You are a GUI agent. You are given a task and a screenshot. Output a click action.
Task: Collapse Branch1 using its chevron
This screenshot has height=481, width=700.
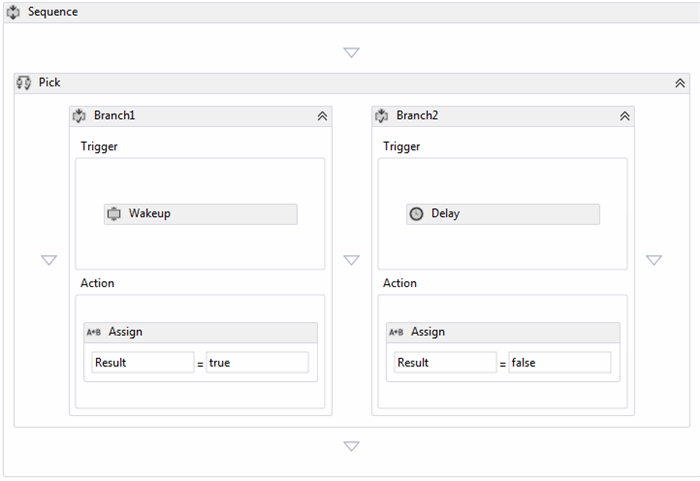[x=322, y=116]
